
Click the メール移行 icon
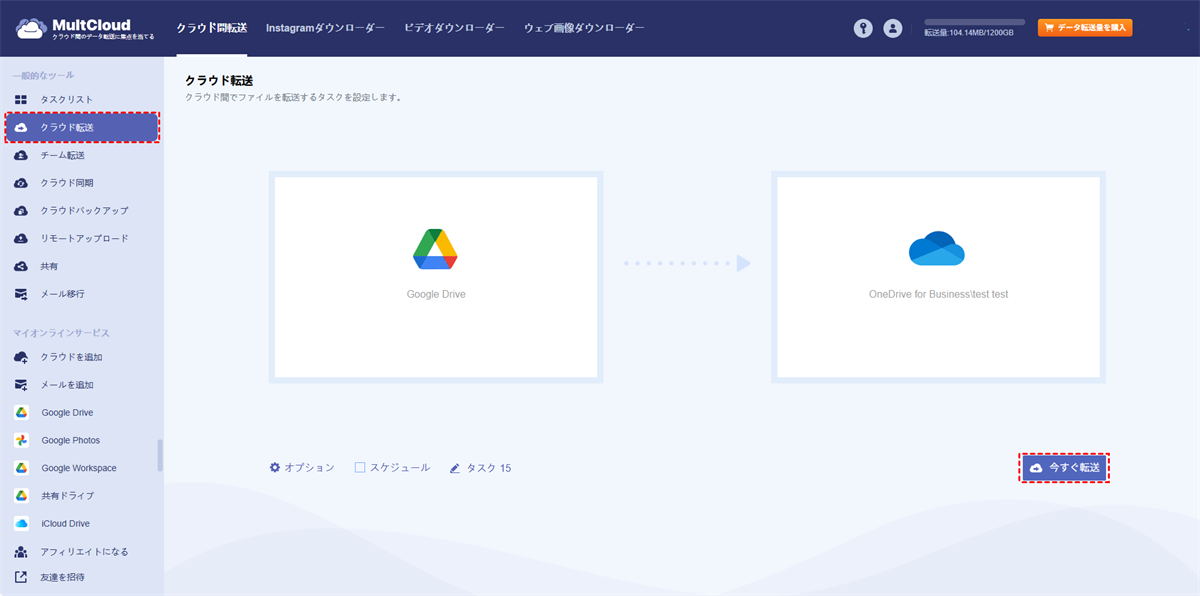(21, 294)
